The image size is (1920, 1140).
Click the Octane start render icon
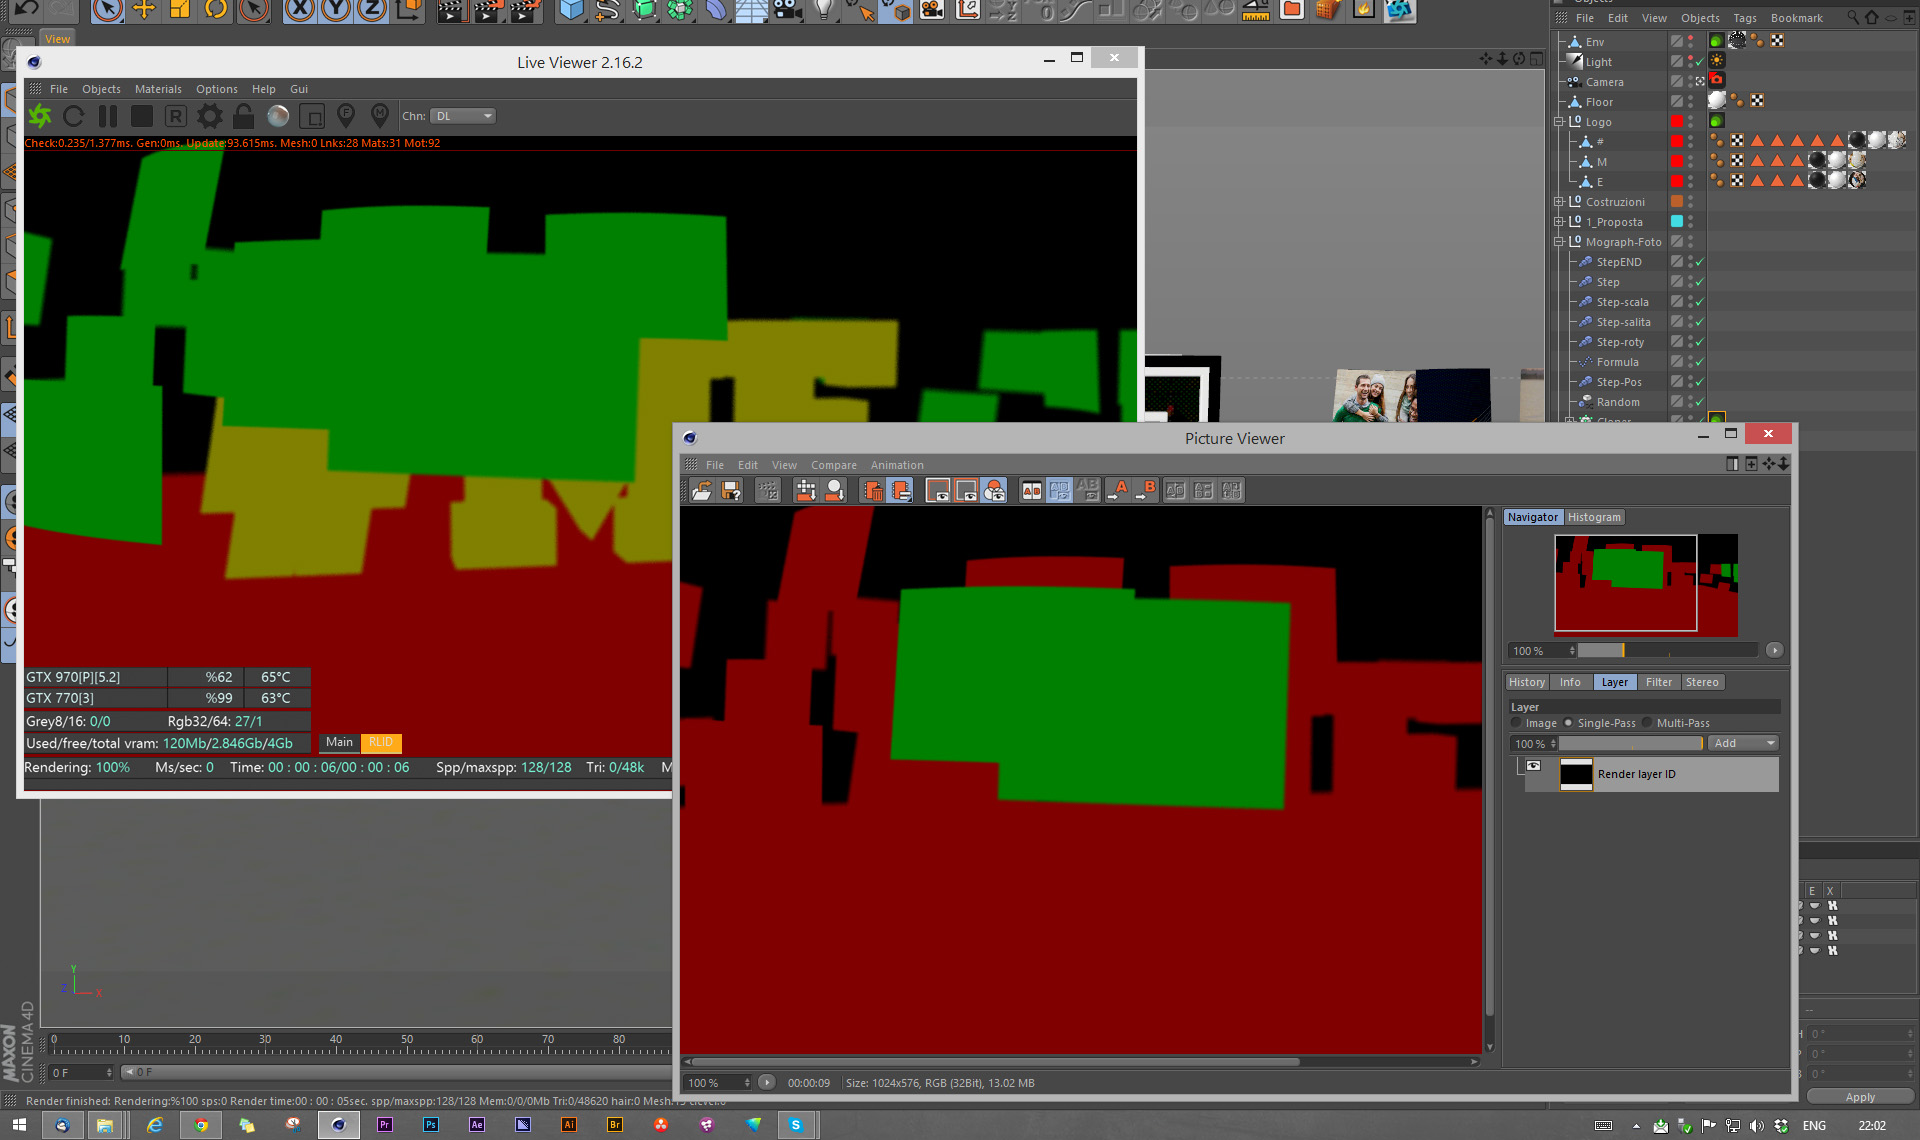click(40, 116)
